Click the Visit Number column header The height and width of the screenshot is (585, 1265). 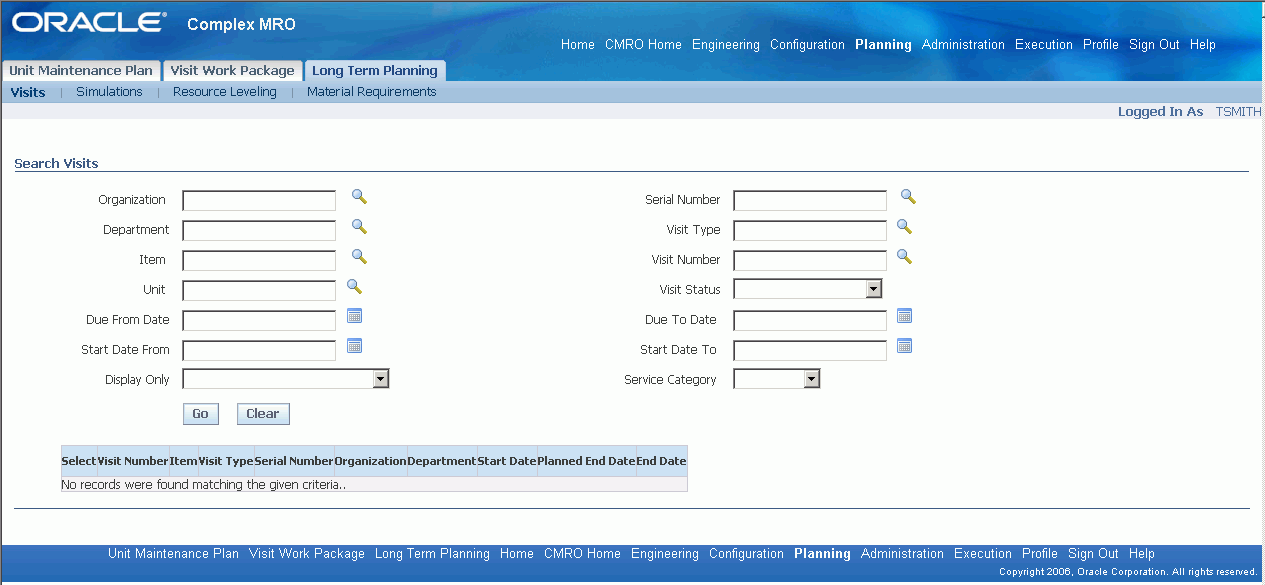133,461
